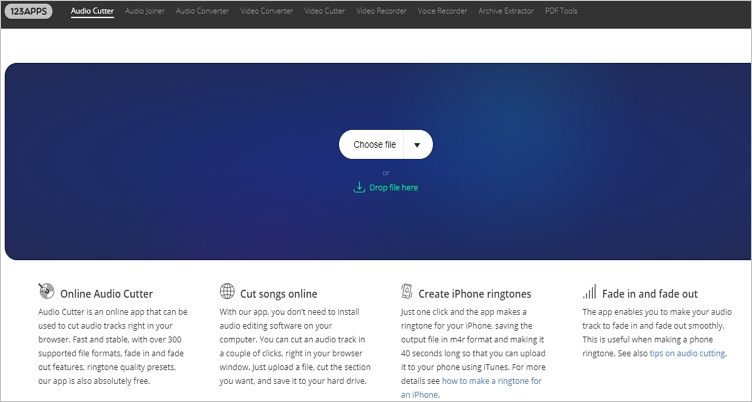Open the Audio Converter tool

[202, 11]
